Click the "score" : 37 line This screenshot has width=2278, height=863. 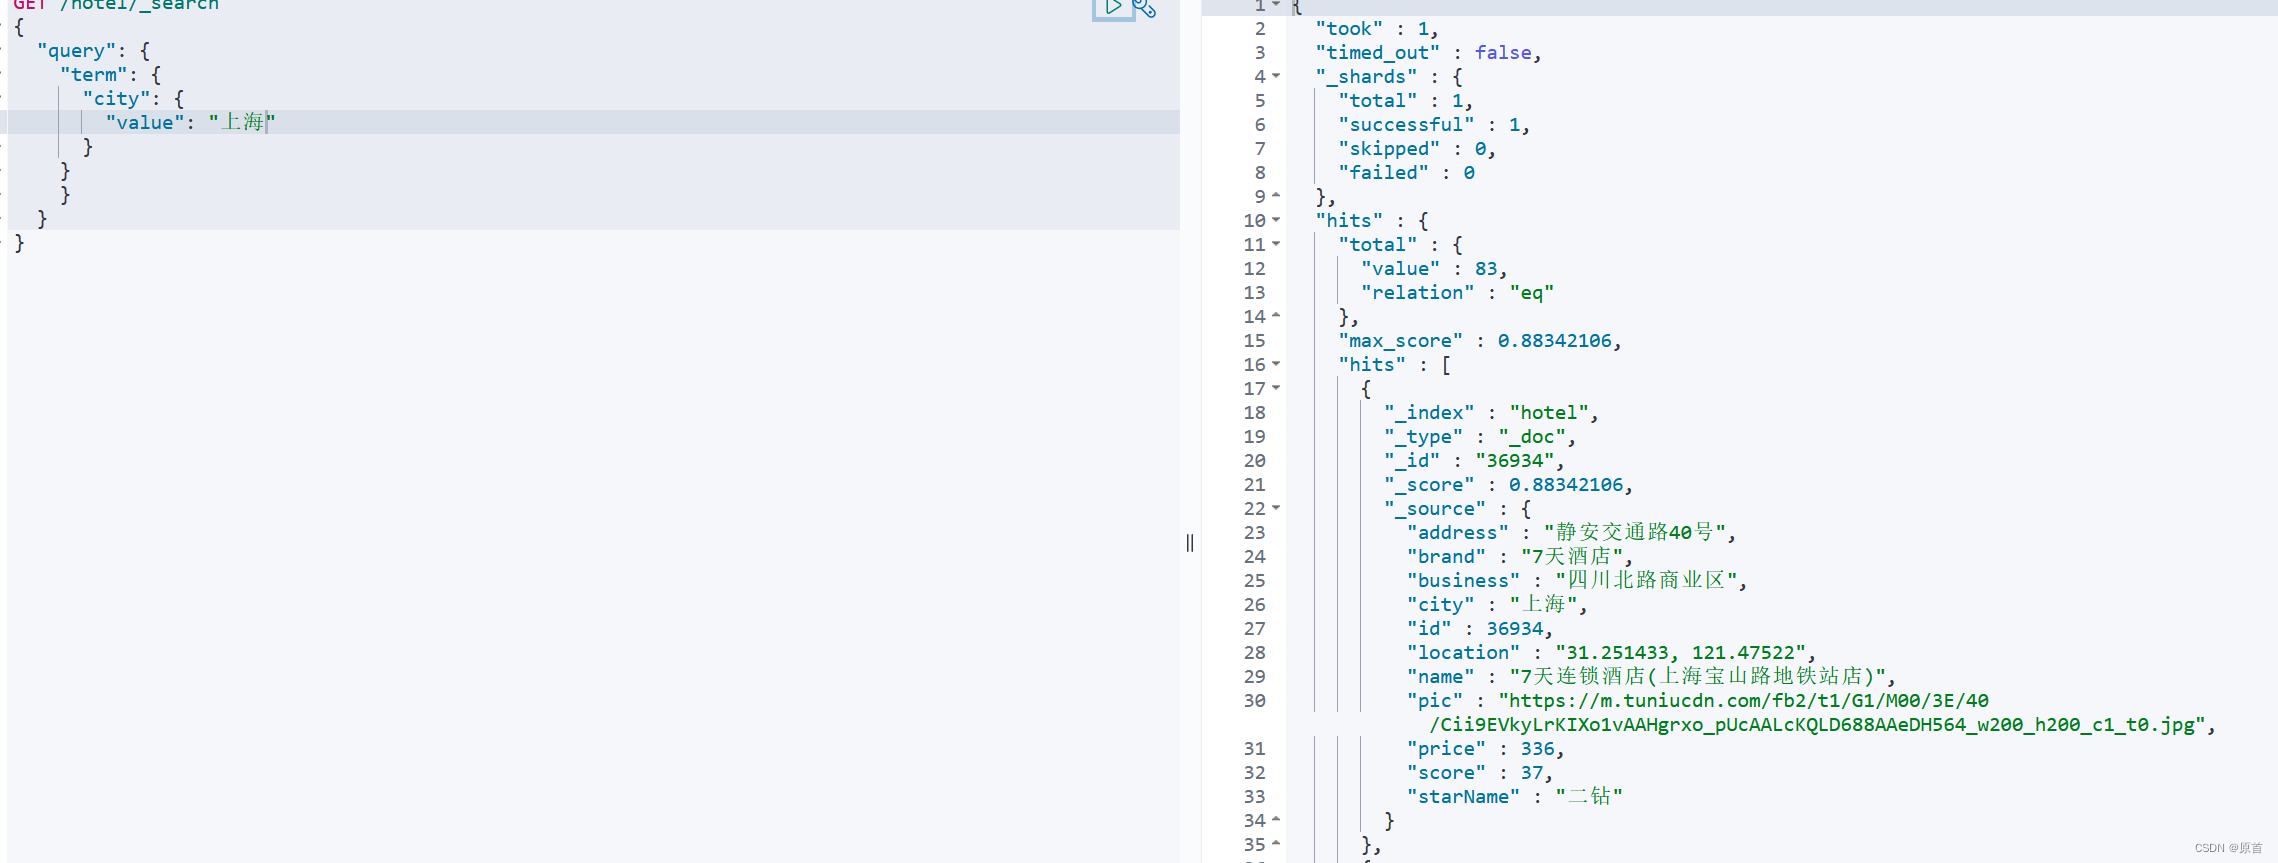pyautogui.click(x=1480, y=772)
